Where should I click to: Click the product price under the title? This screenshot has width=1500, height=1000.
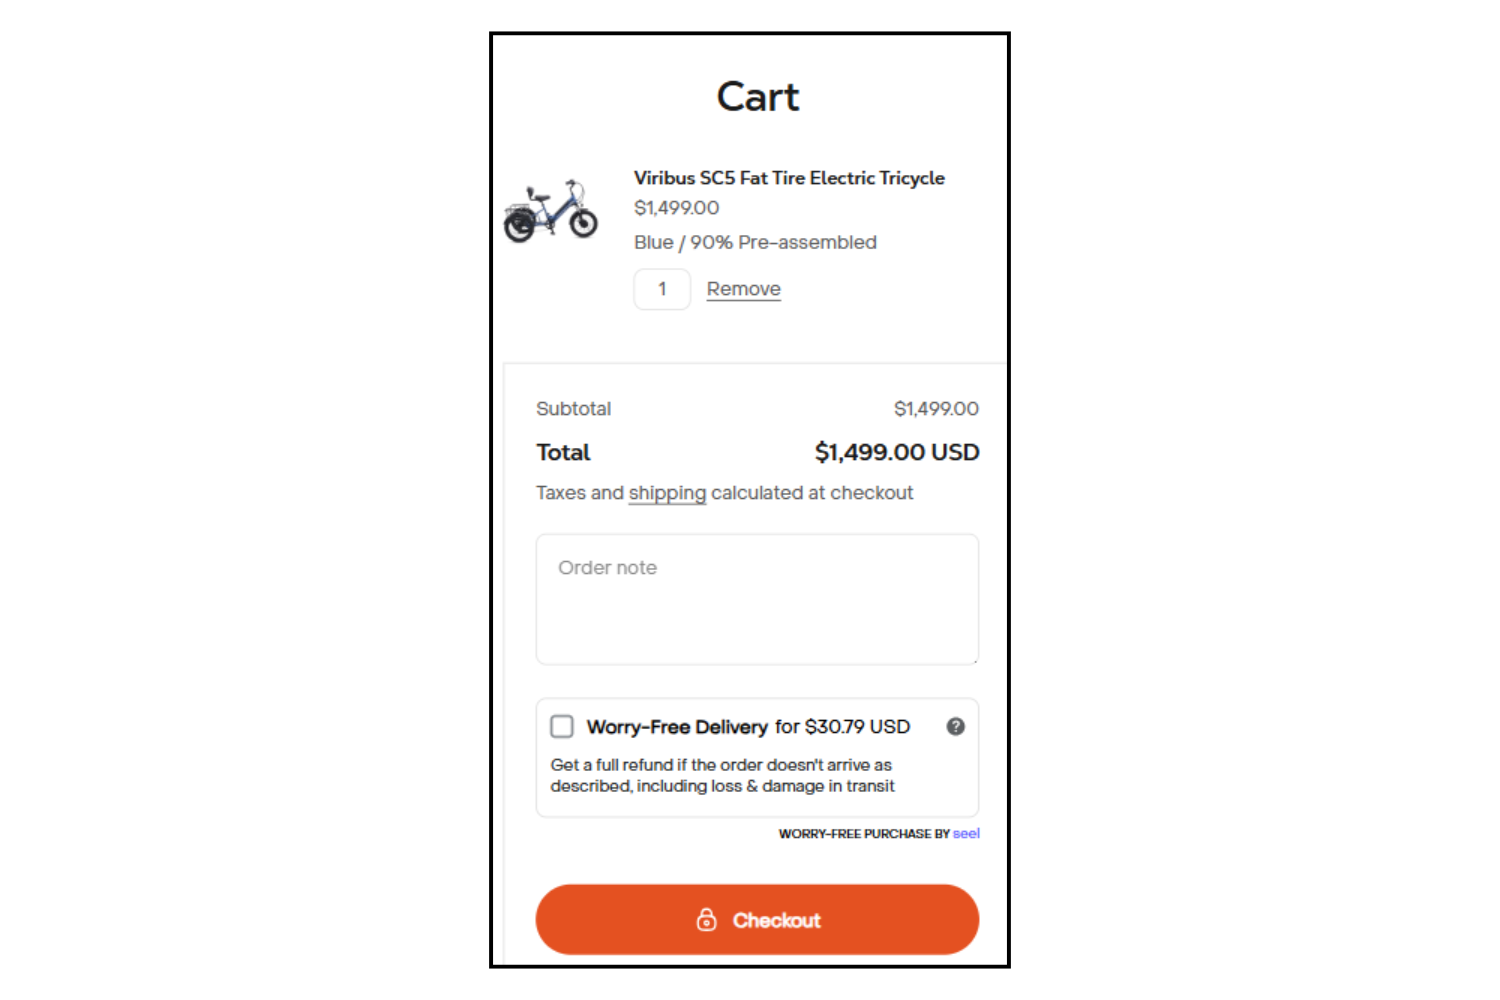tap(676, 208)
